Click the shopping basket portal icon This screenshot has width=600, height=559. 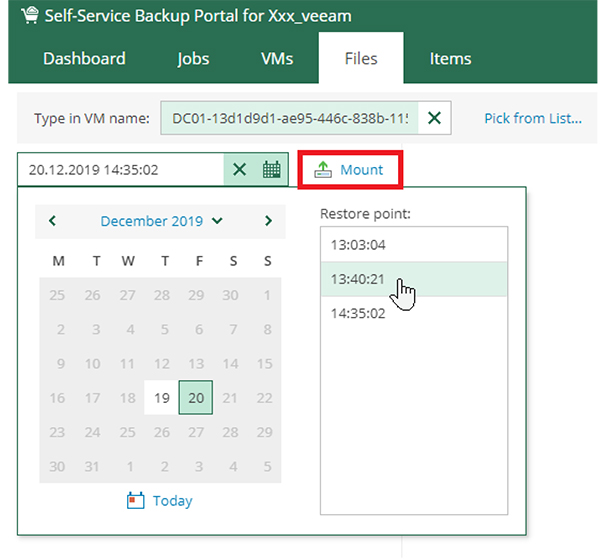(x=31, y=16)
